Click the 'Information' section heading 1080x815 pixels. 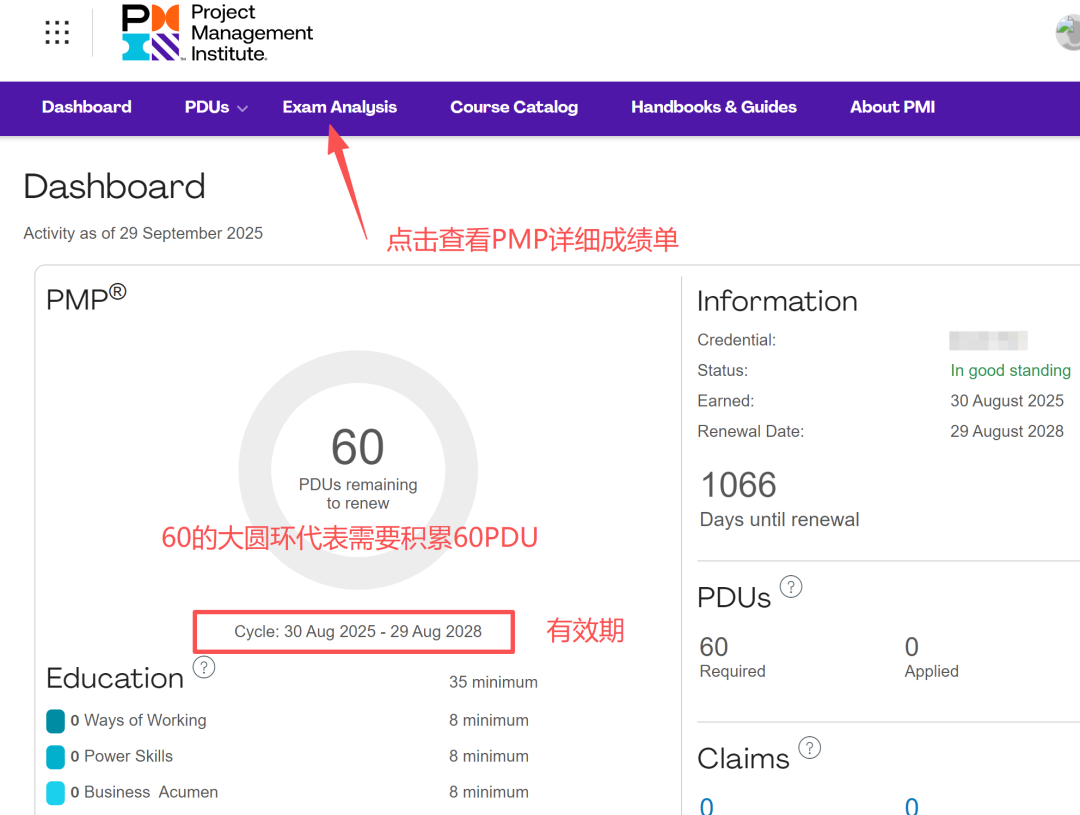pyautogui.click(x=777, y=301)
